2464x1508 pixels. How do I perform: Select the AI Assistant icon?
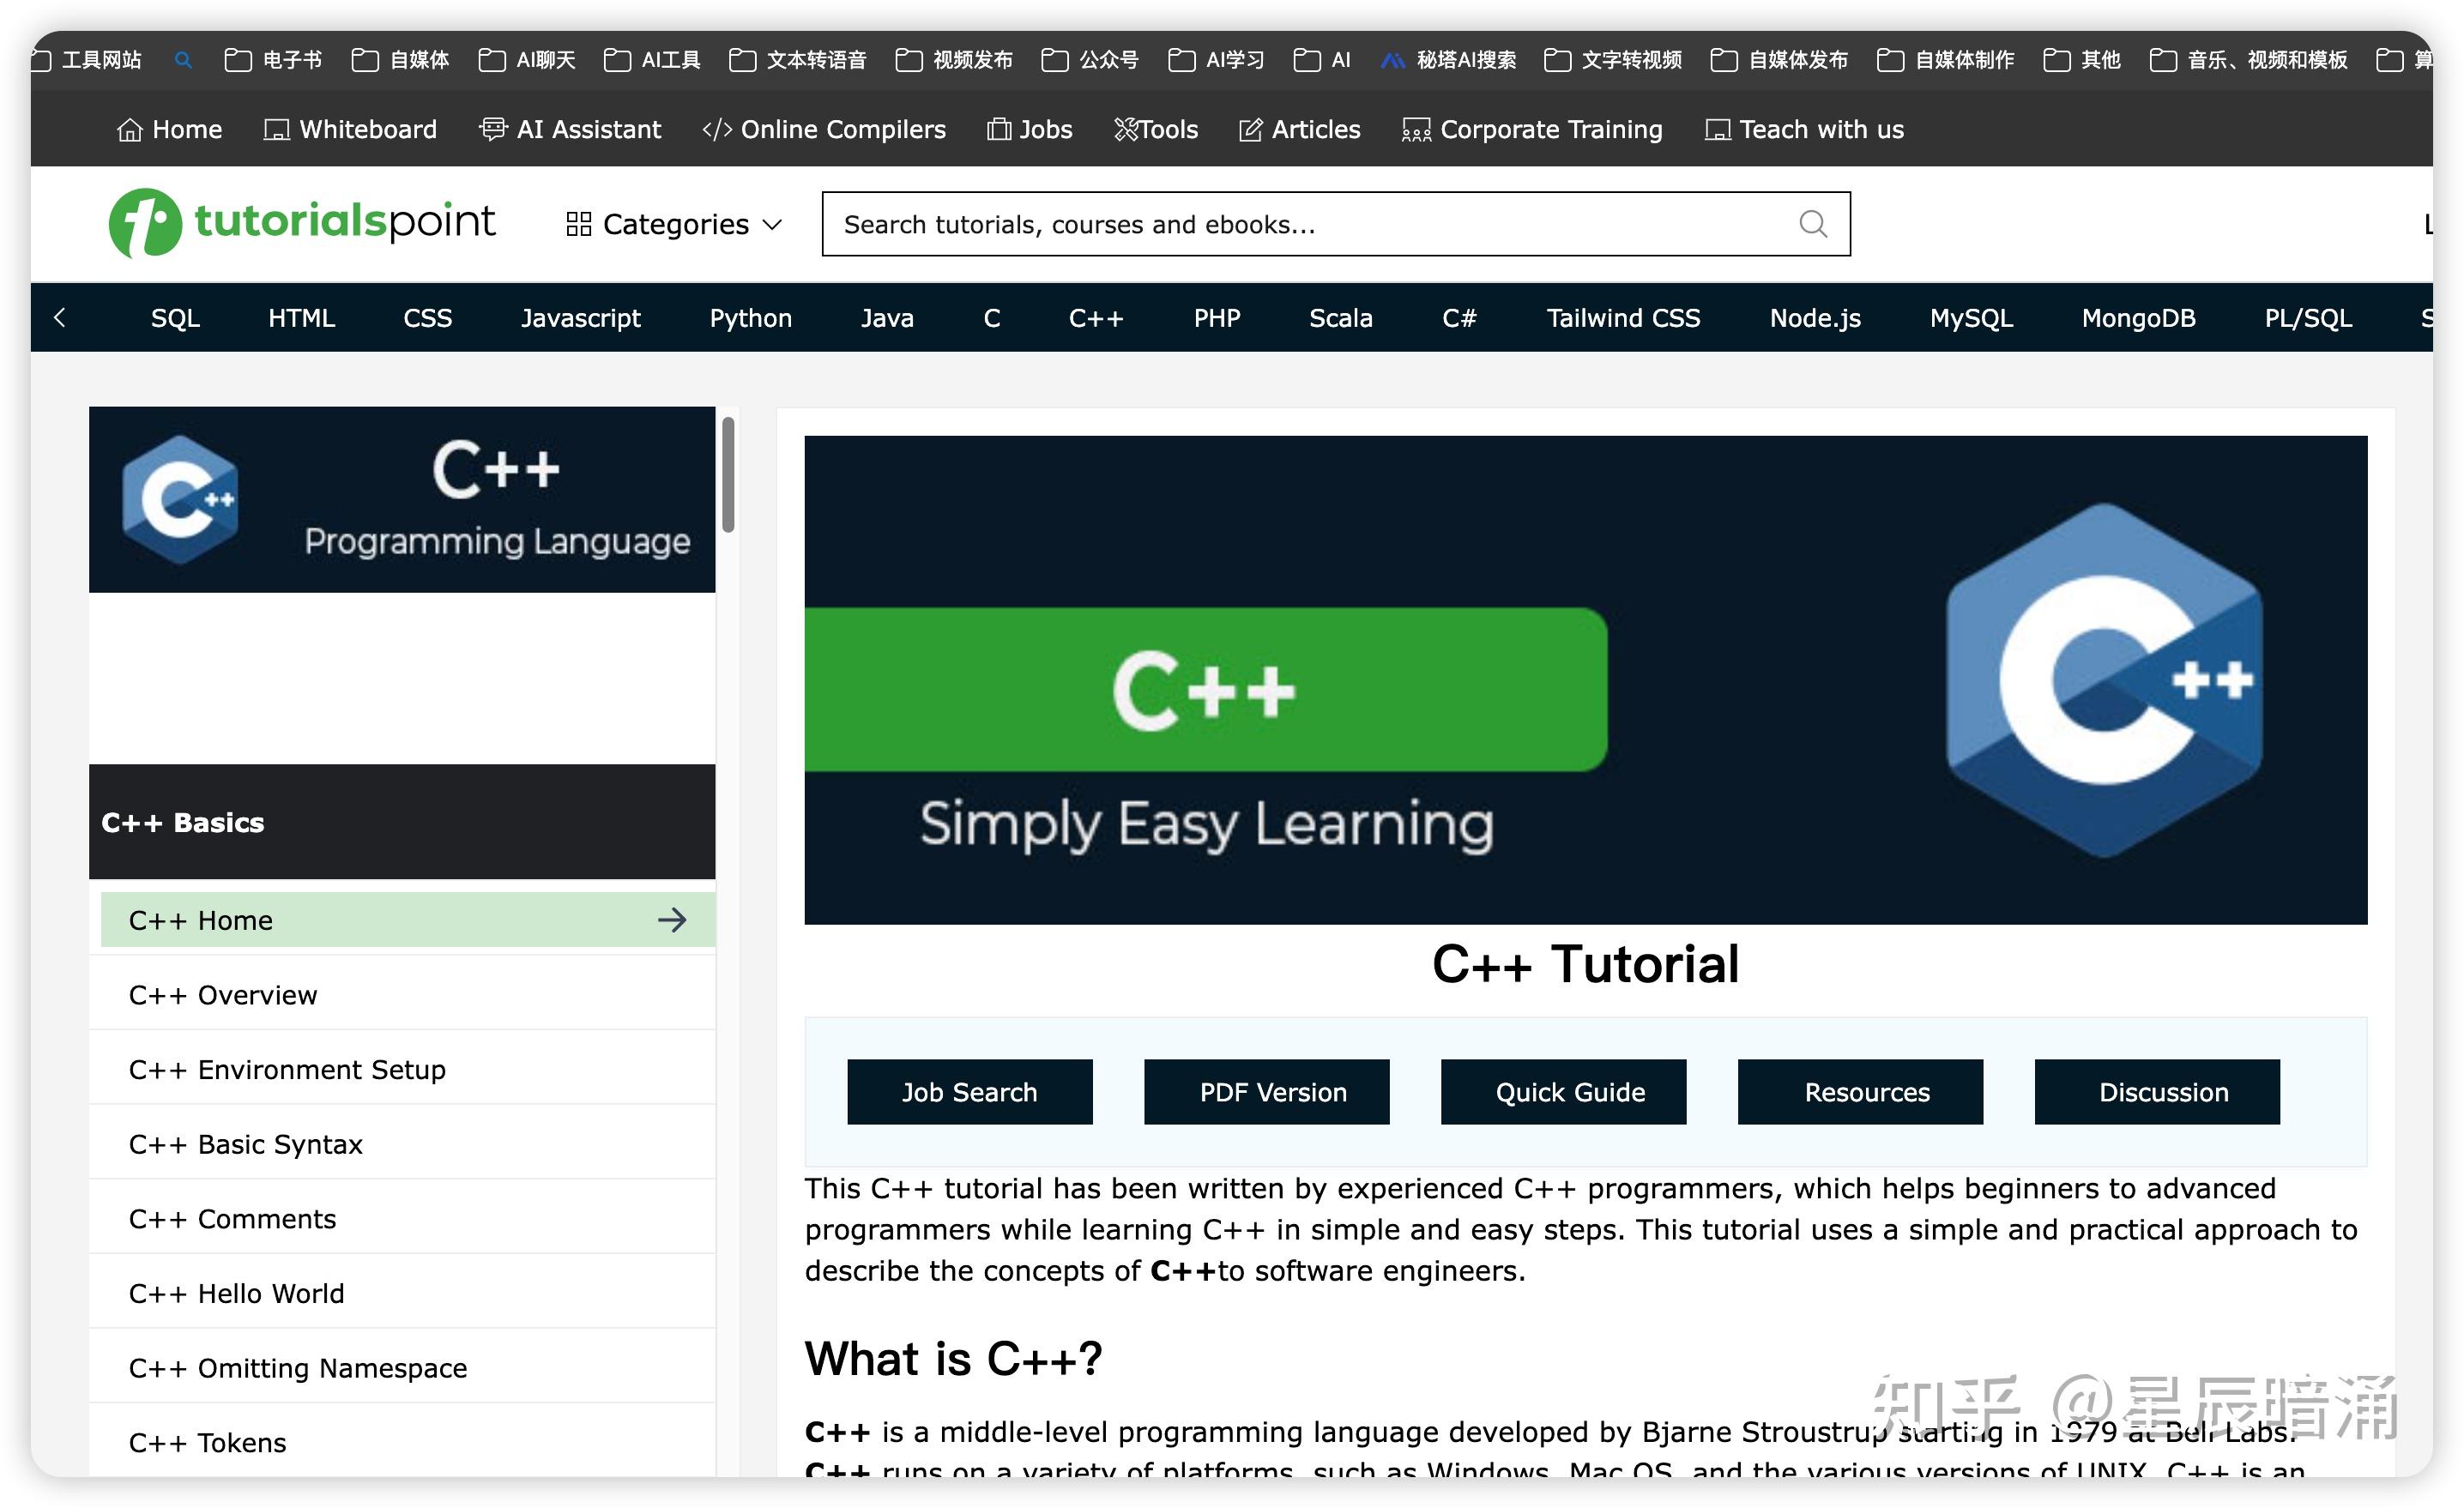[x=494, y=129]
